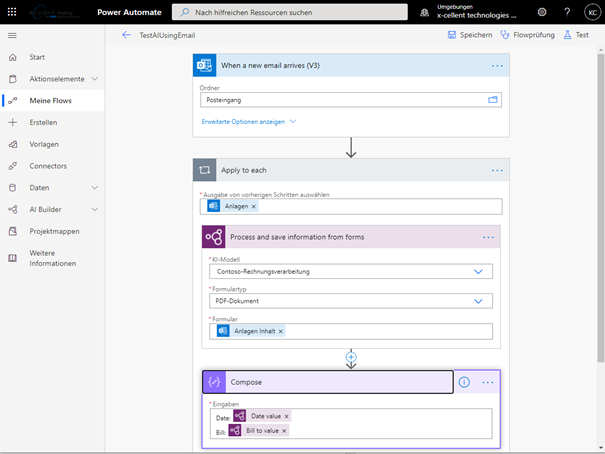This screenshot has width=605, height=454.
Task: Remove the Date value token
Action: pos(286,416)
